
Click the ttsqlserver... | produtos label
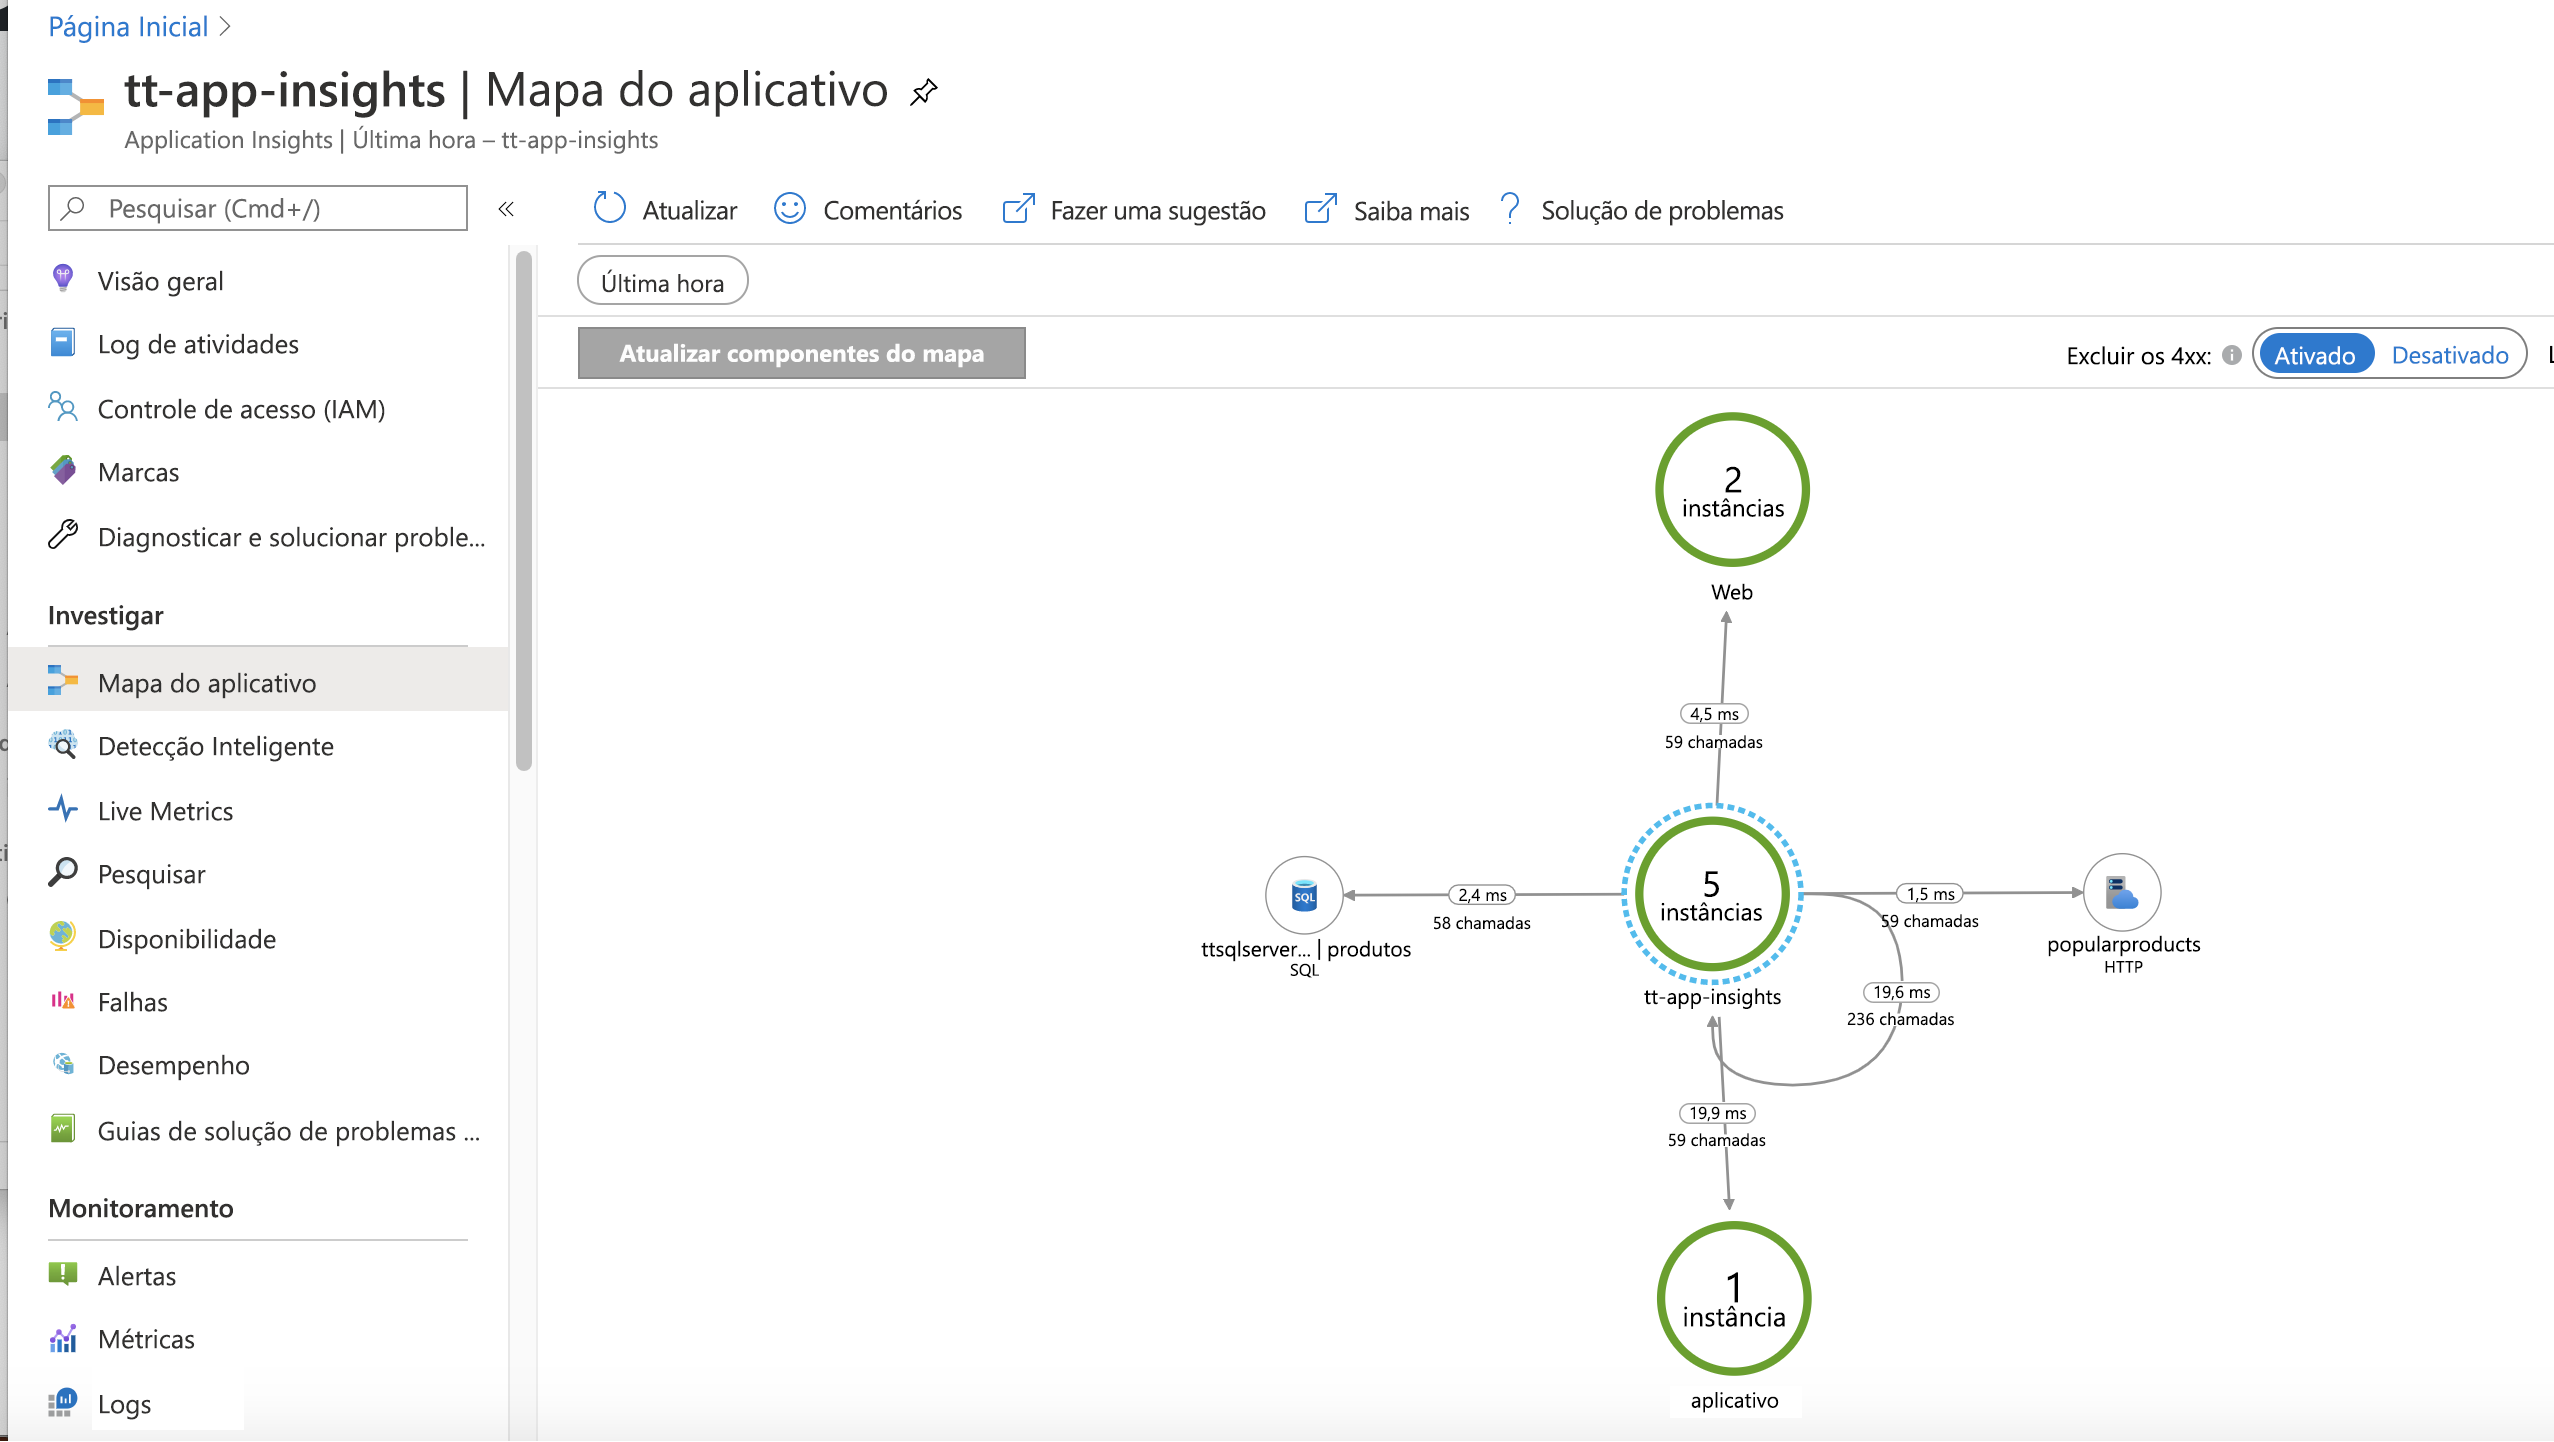point(1305,949)
